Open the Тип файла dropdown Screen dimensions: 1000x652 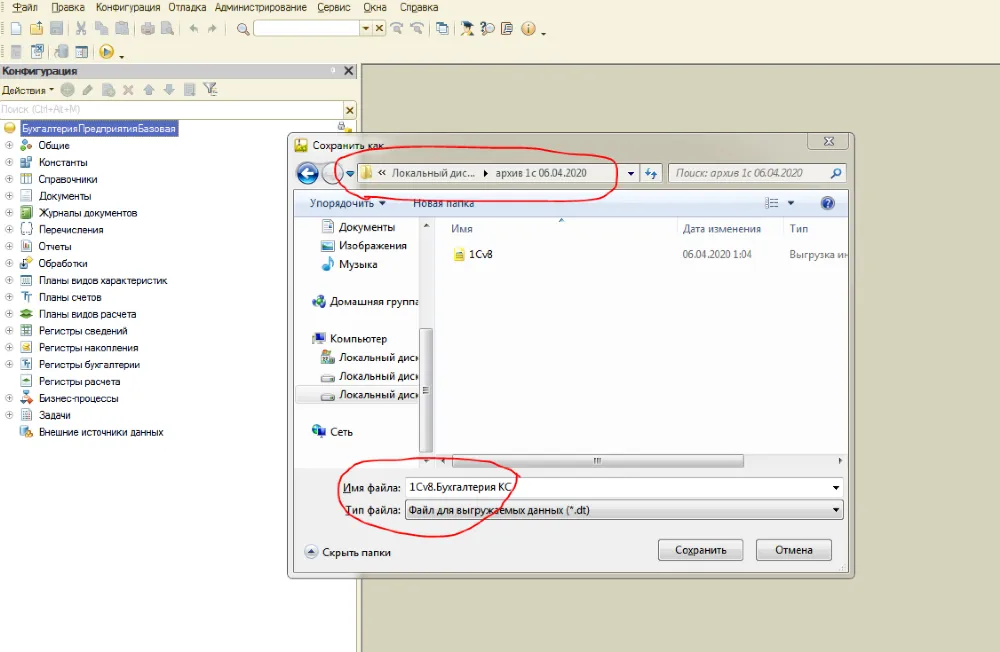click(836, 510)
